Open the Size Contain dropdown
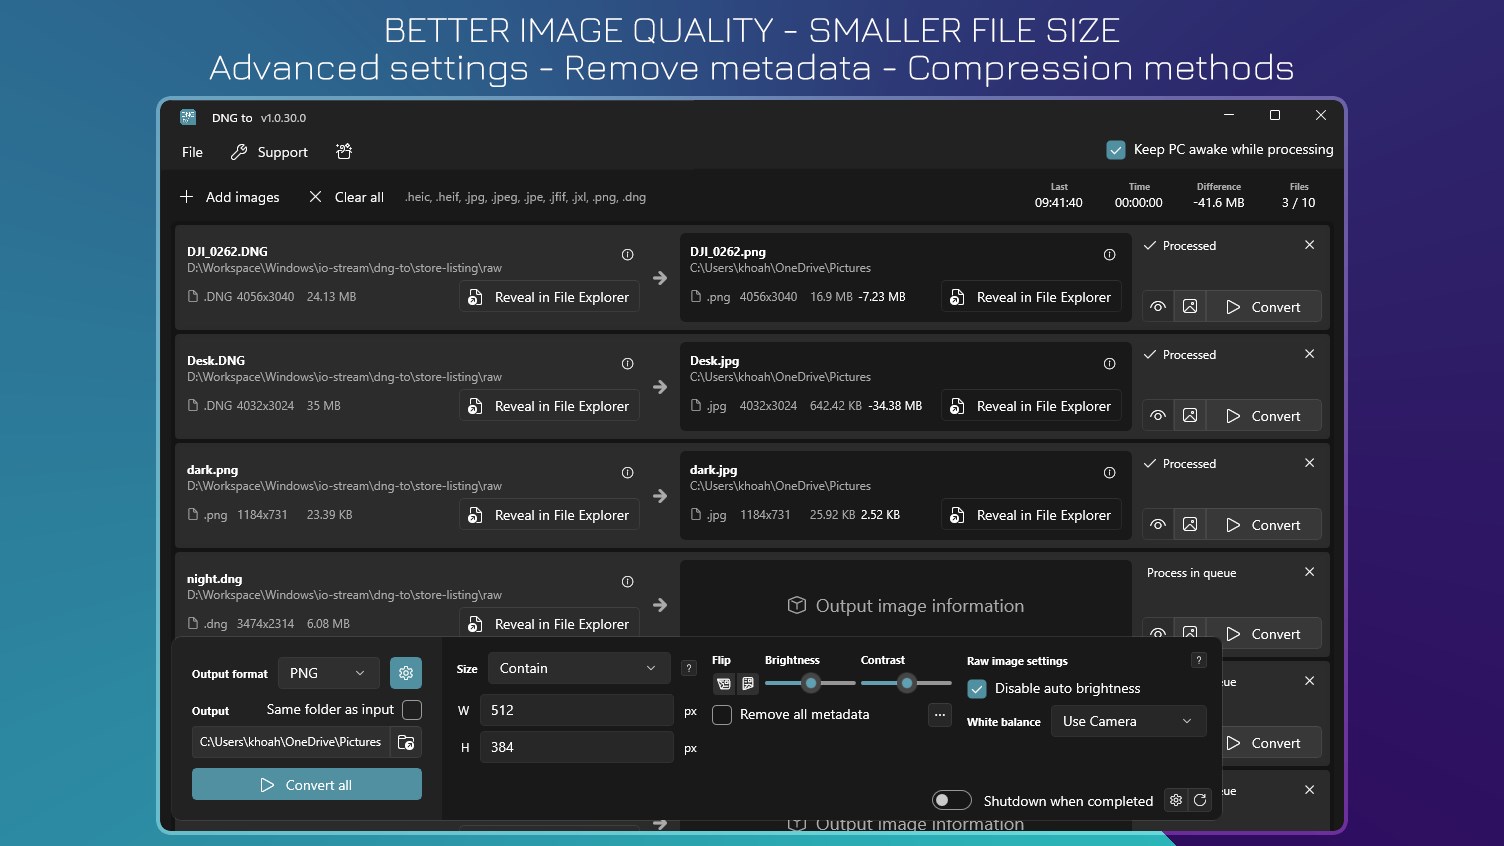Viewport: 1504px width, 846px height. pos(578,668)
